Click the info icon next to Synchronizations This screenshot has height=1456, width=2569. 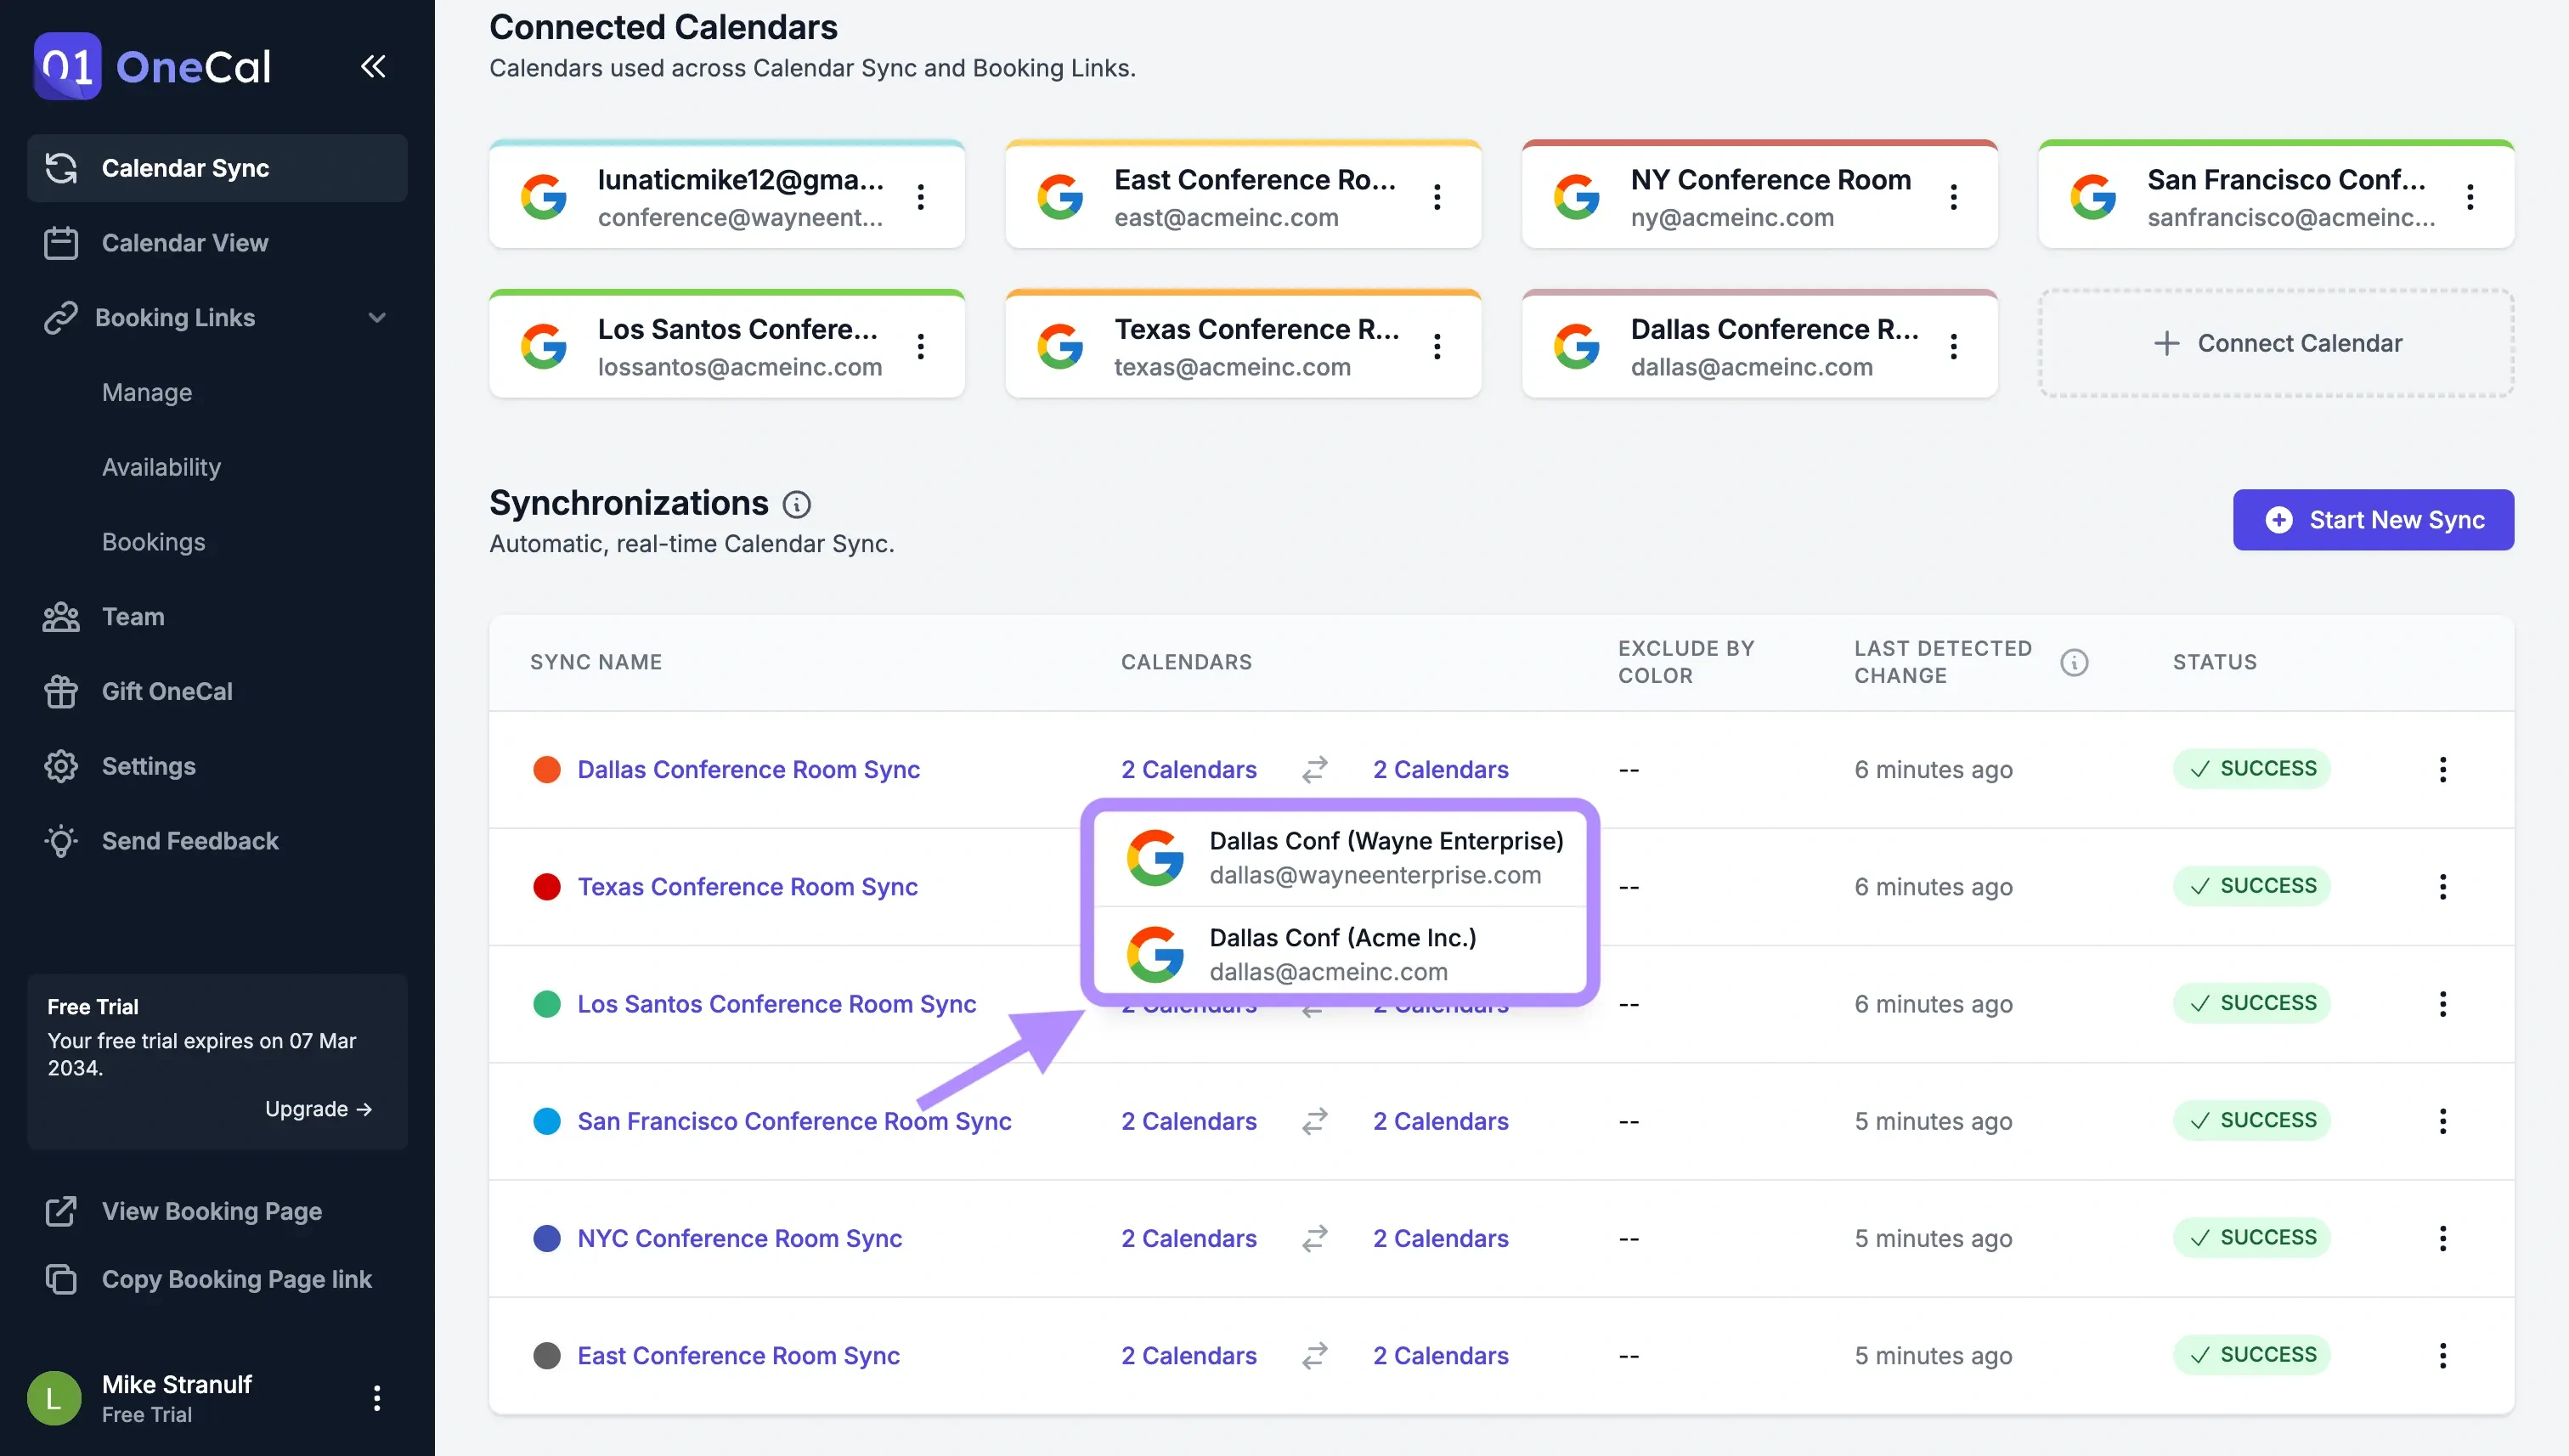click(796, 503)
